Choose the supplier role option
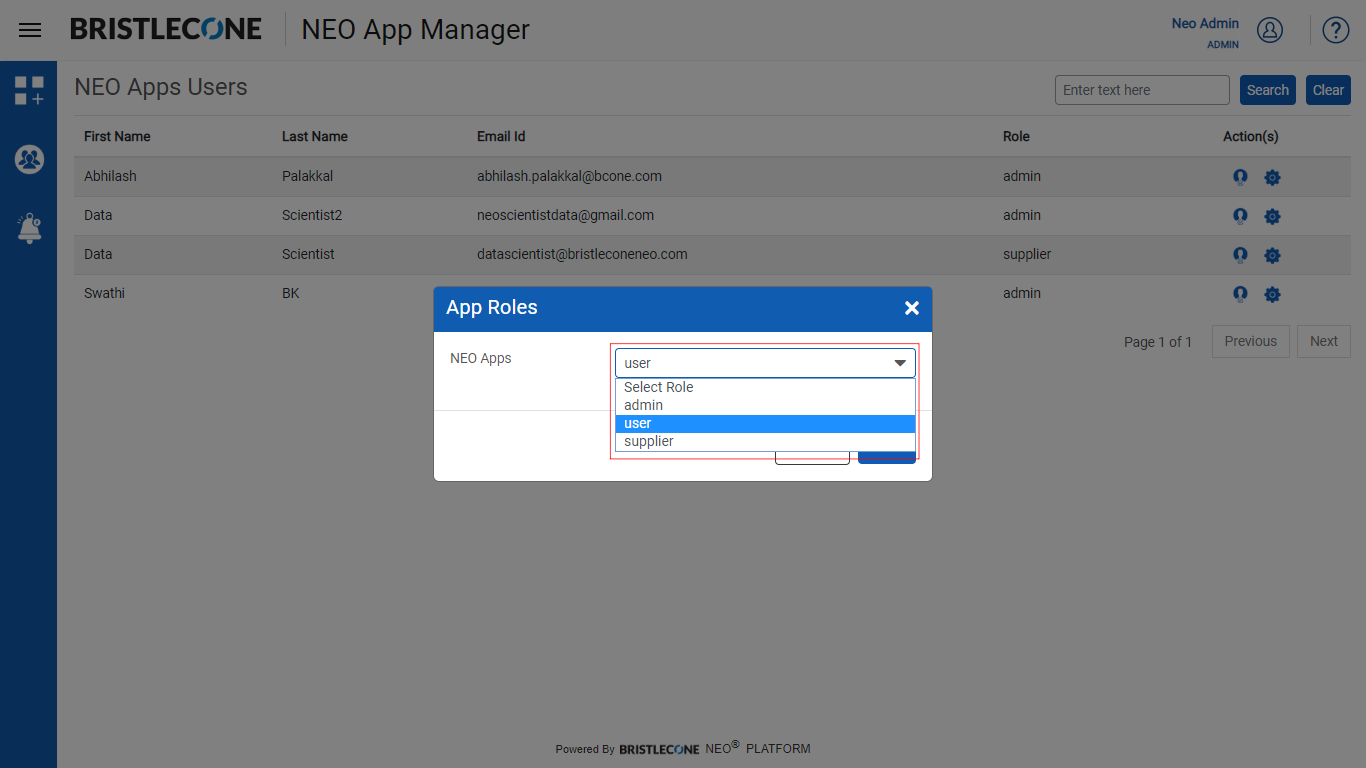This screenshot has width=1366, height=768. [x=765, y=441]
